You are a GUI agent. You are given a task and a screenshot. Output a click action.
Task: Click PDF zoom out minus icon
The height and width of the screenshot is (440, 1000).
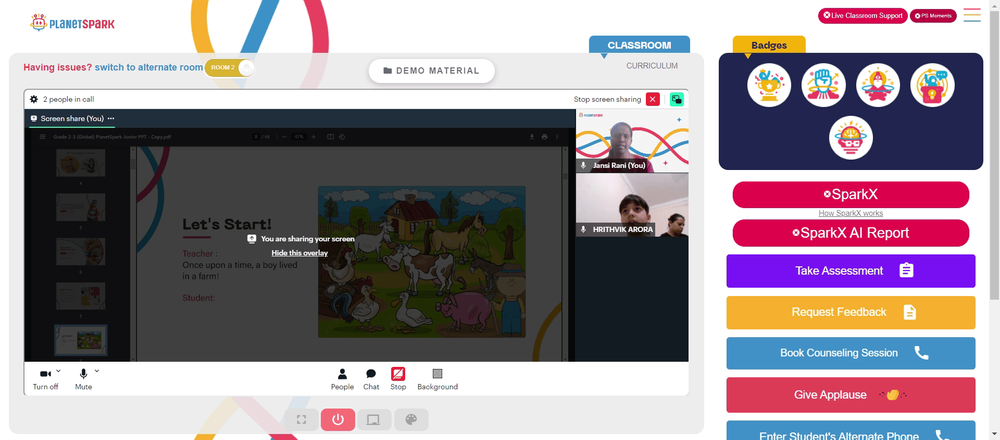(x=283, y=136)
